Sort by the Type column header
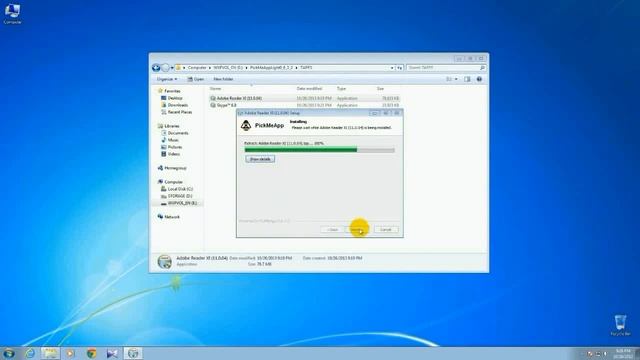The height and width of the screenshot is (360, 640). point(341,89)
